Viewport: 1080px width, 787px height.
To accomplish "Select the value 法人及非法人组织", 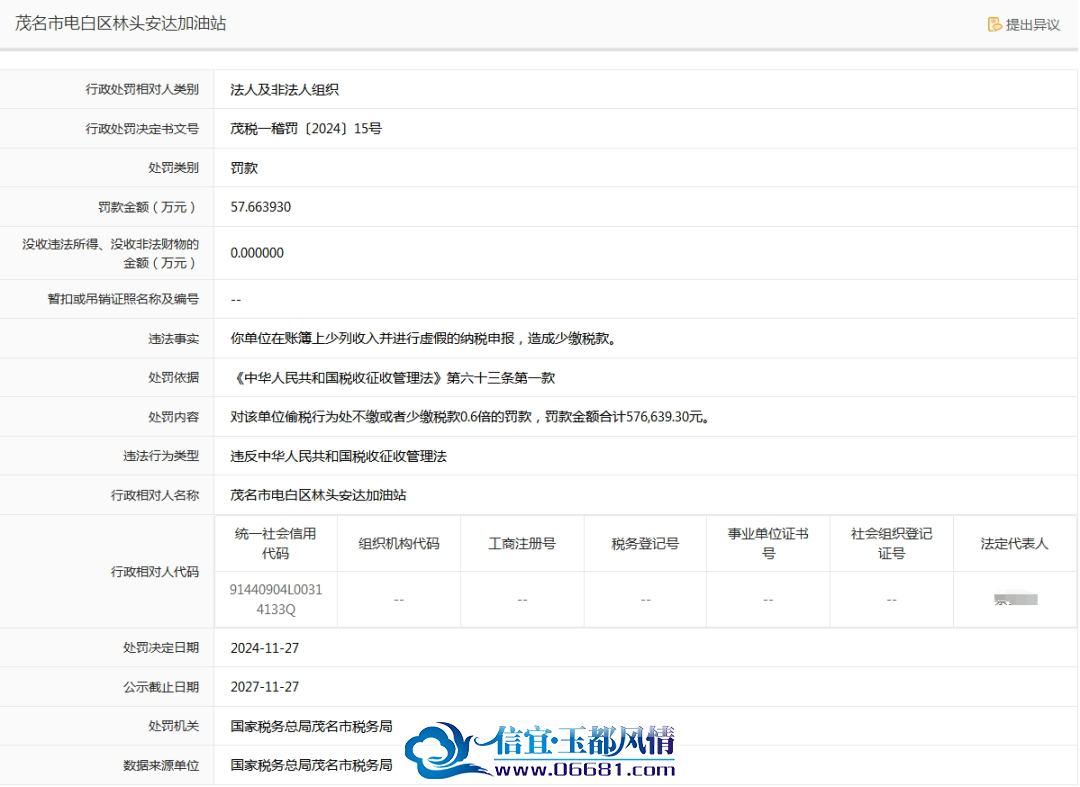I will (284, 90).
